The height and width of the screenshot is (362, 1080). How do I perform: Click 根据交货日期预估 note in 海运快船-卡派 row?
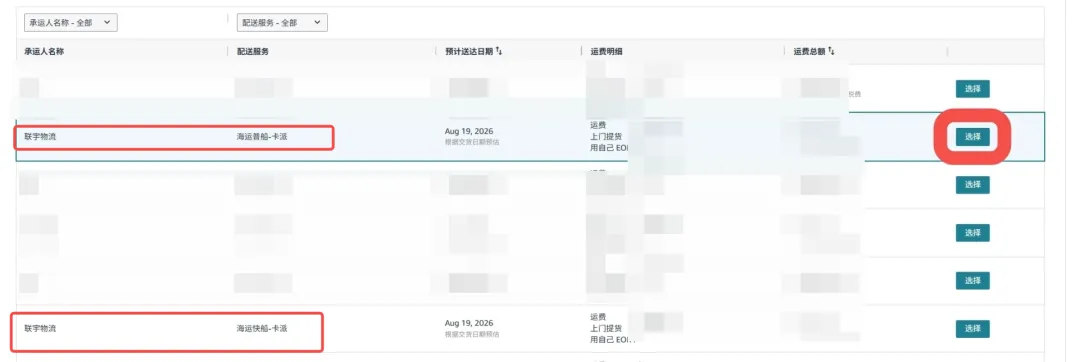[x=472, y=334]
